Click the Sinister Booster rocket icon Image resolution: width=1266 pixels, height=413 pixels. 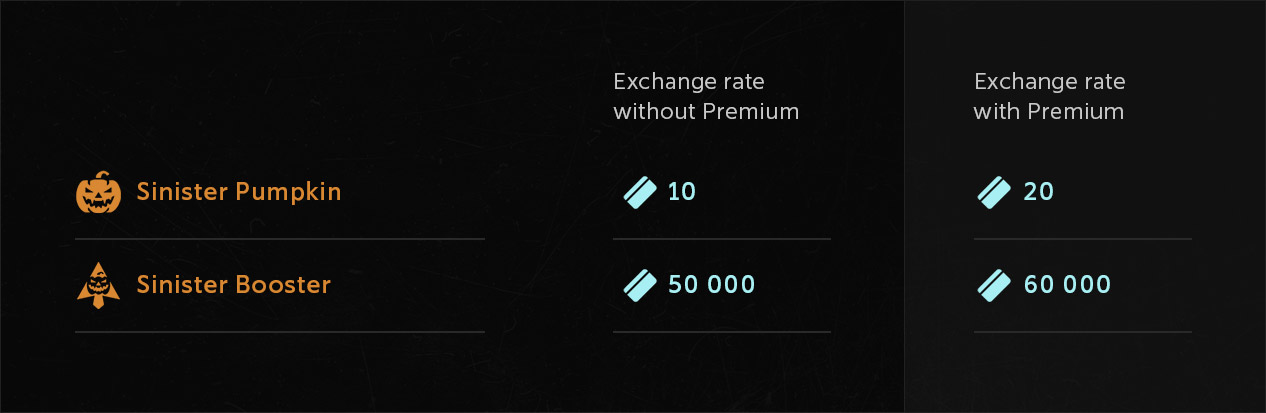click(x=98, y=286)
